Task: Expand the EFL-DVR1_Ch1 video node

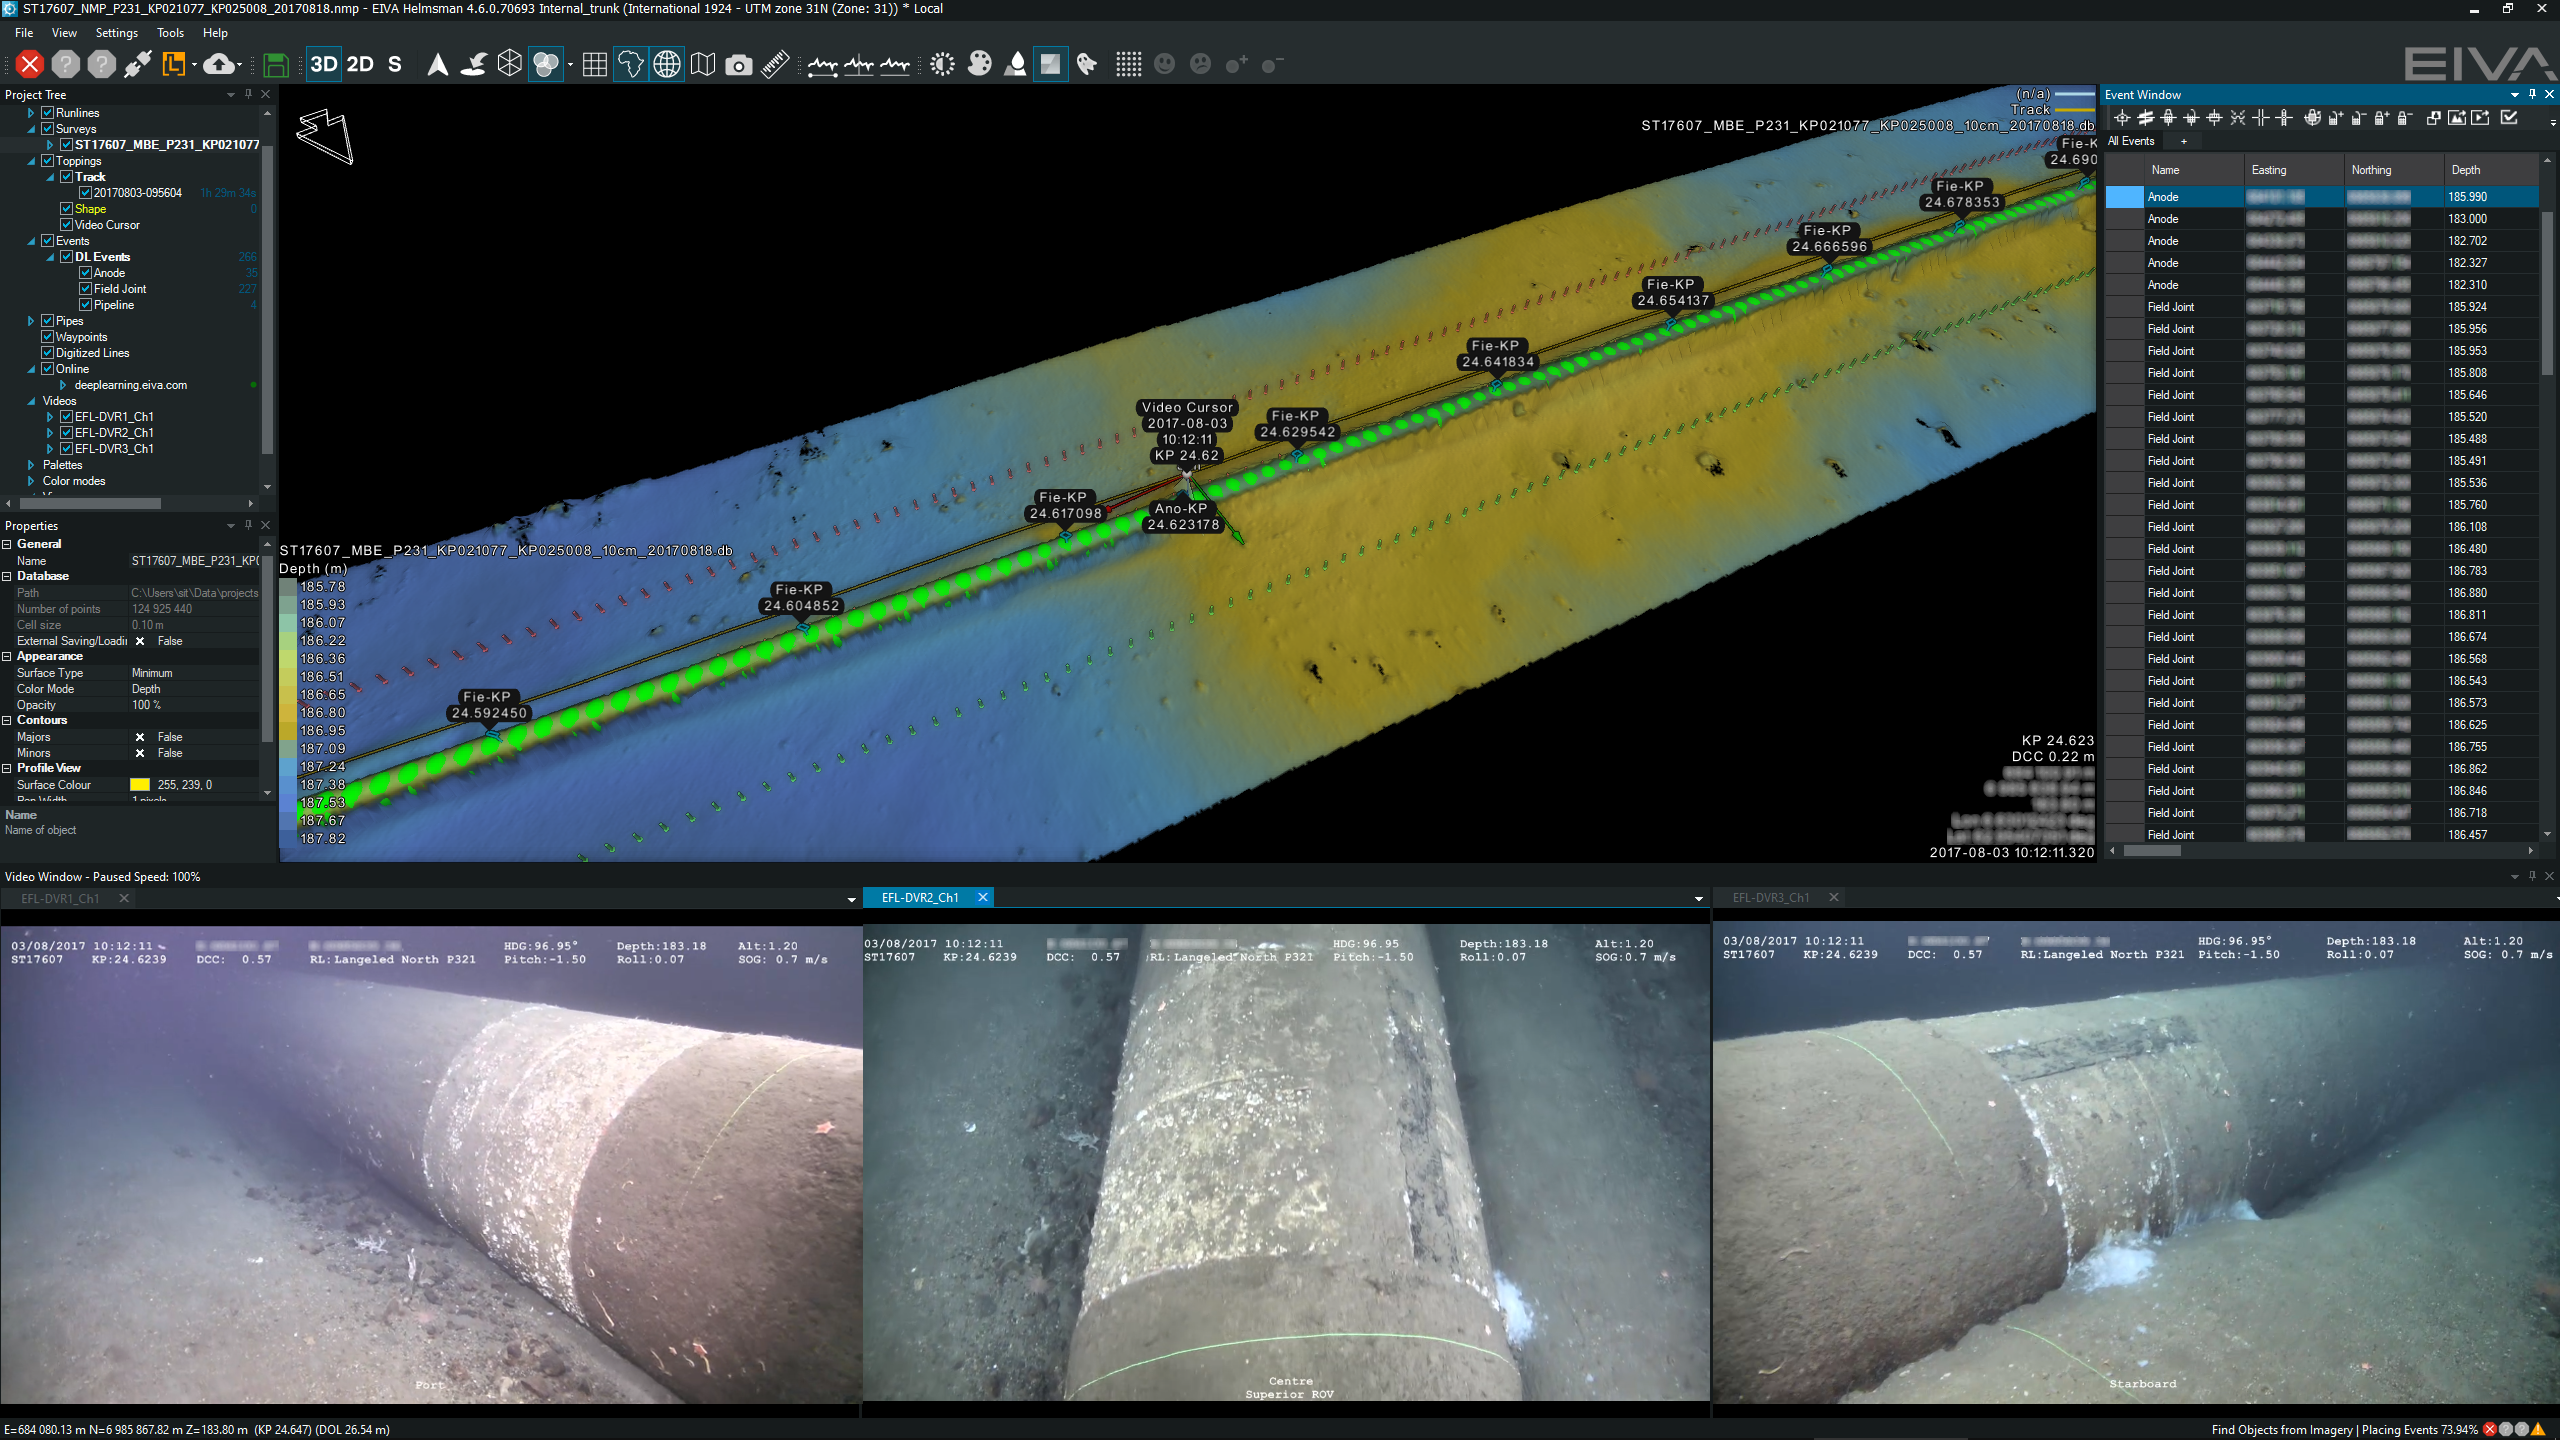Action: click(49, 416)
